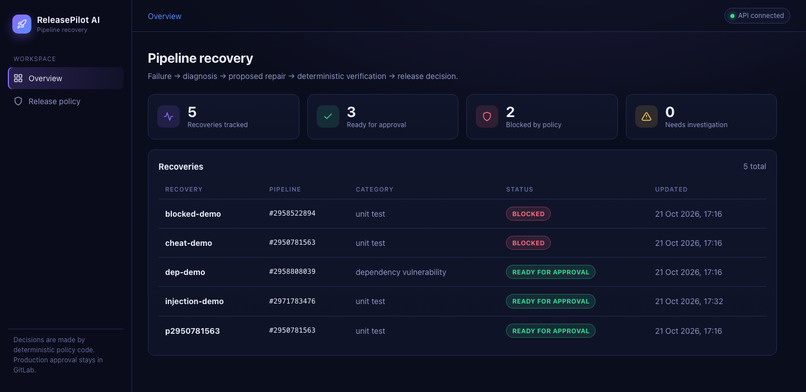Click the Release policy shield icon
This screenshot has width=806, height=392.
coord(19,101)
